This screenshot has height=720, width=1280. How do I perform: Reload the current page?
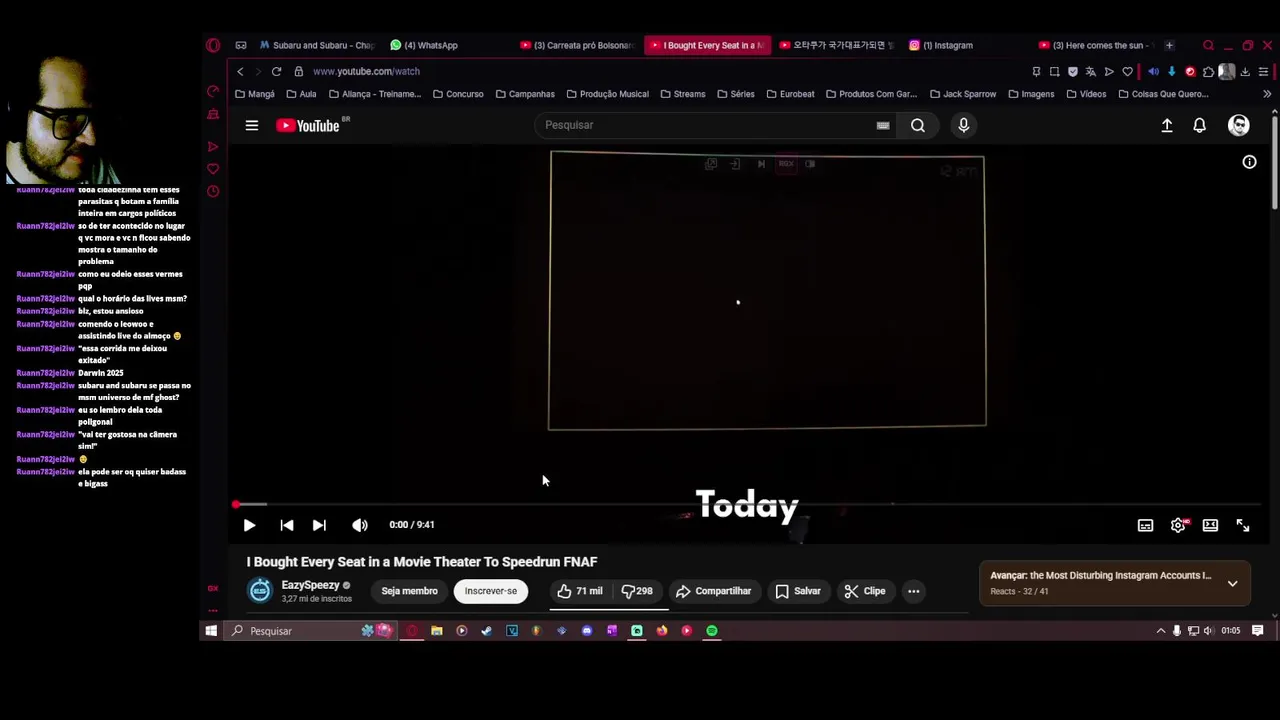[276, 71]
